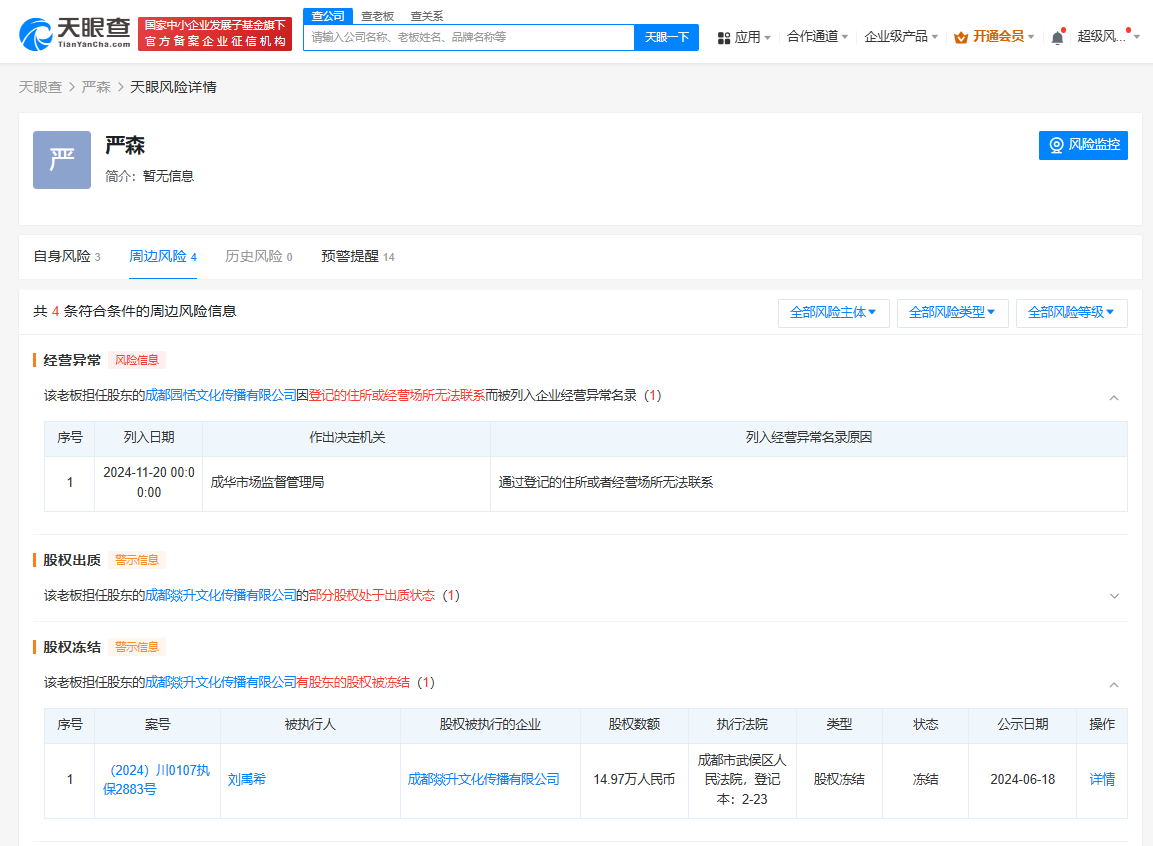Open the 全部风险等级 dropdown
The image size is (1153, 846).
[1071, 313]
